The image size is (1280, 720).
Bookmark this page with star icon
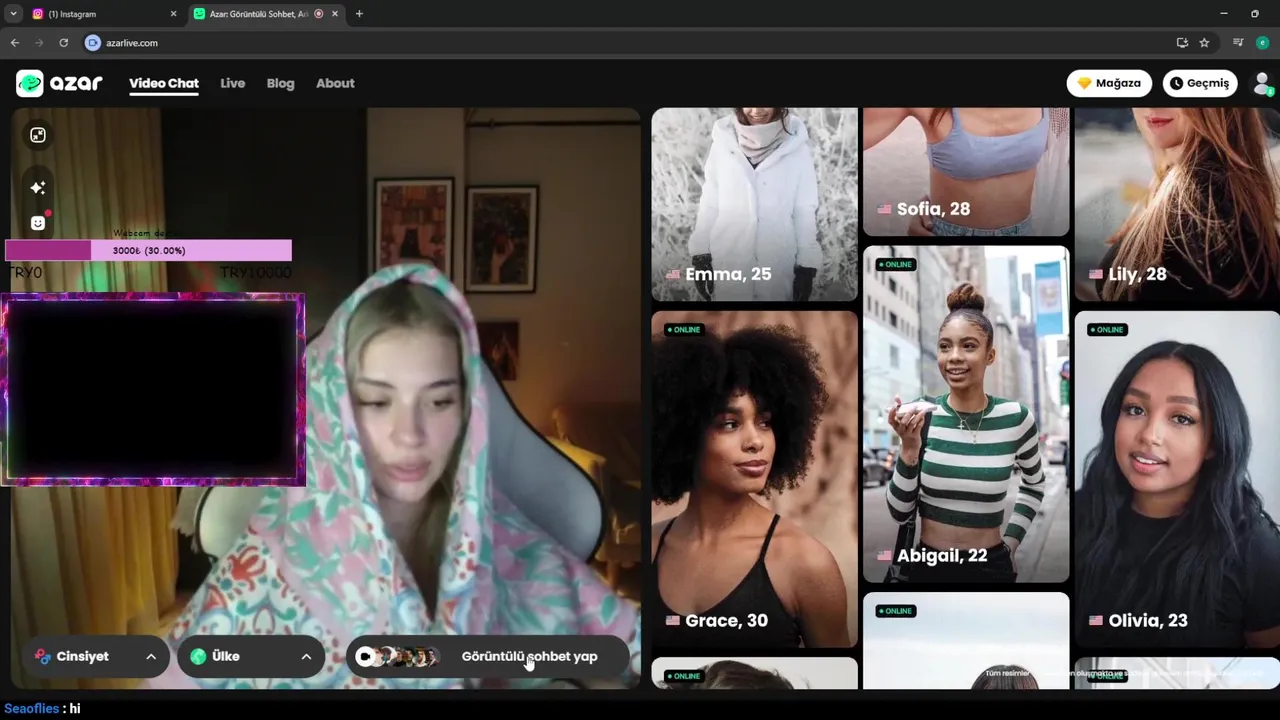[1204, 43]
